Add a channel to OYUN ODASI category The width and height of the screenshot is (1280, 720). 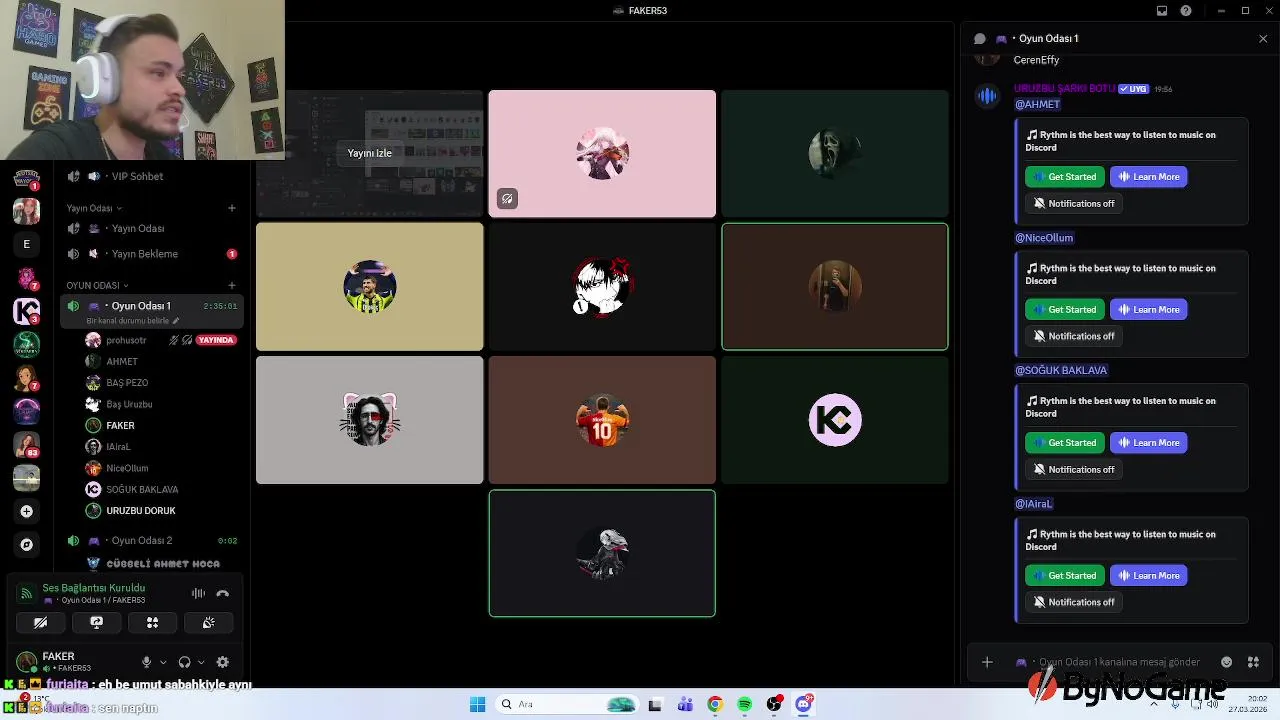[x=232, y=285]
